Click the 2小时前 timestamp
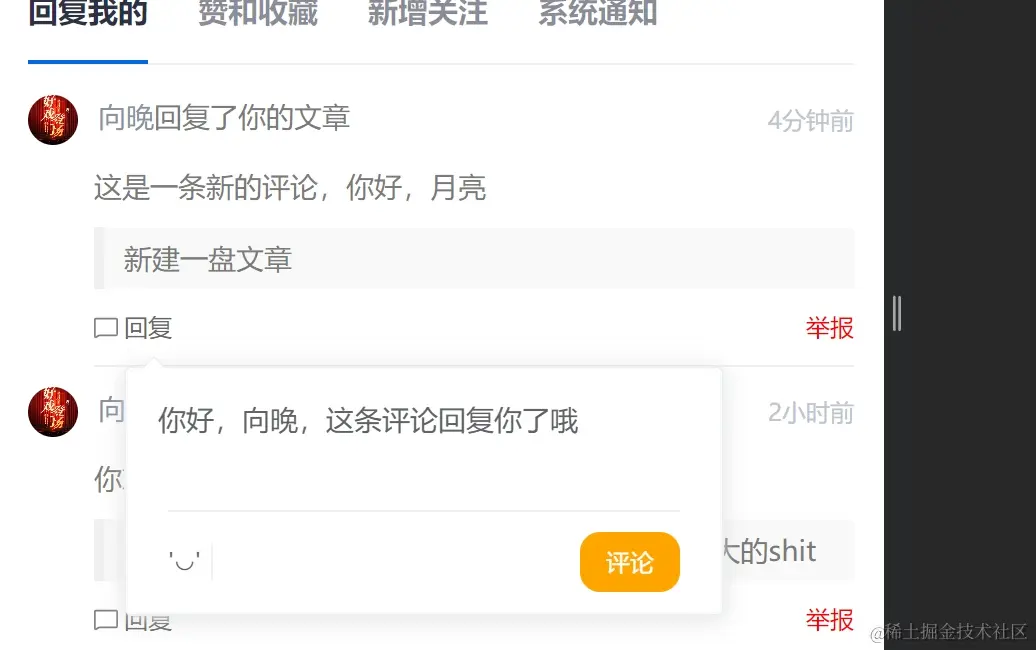This screenshot has height=650, width=1036. coord(811,413)
